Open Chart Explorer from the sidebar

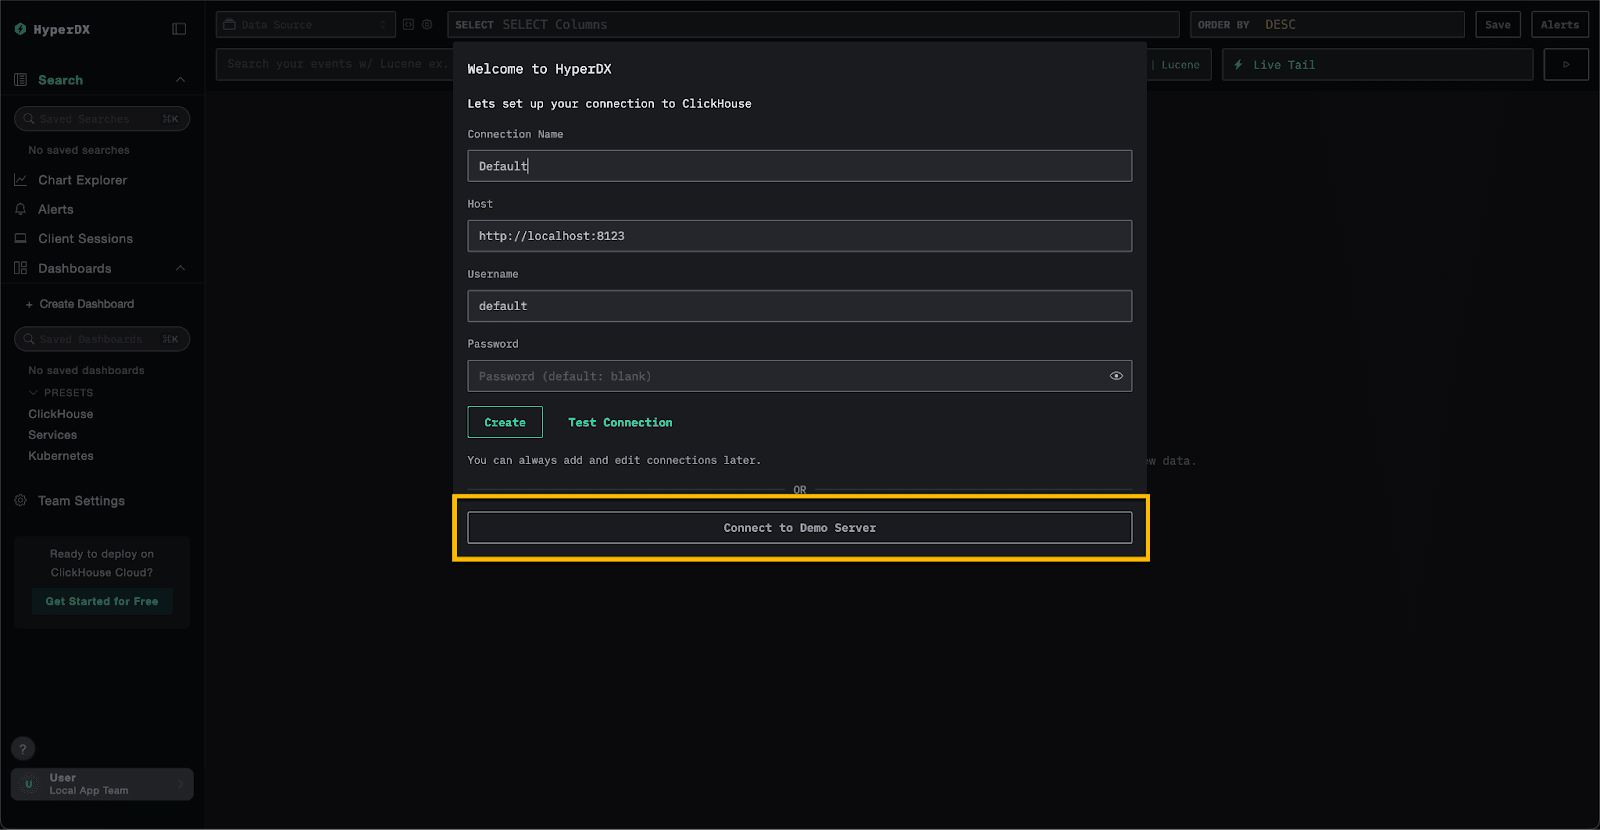pos(82,180)
